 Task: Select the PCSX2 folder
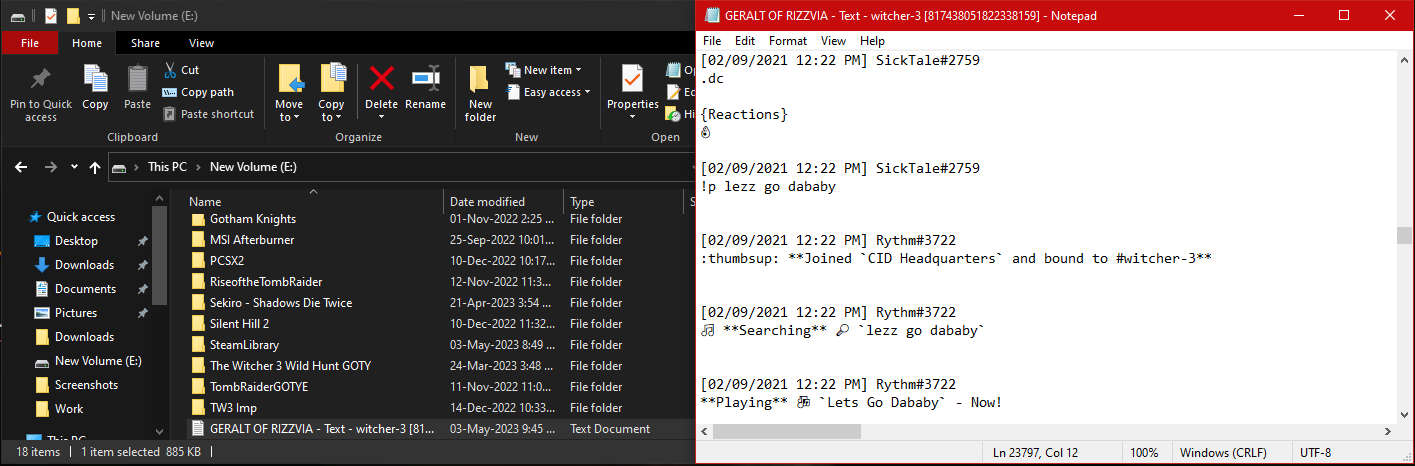tap(228, 261)
